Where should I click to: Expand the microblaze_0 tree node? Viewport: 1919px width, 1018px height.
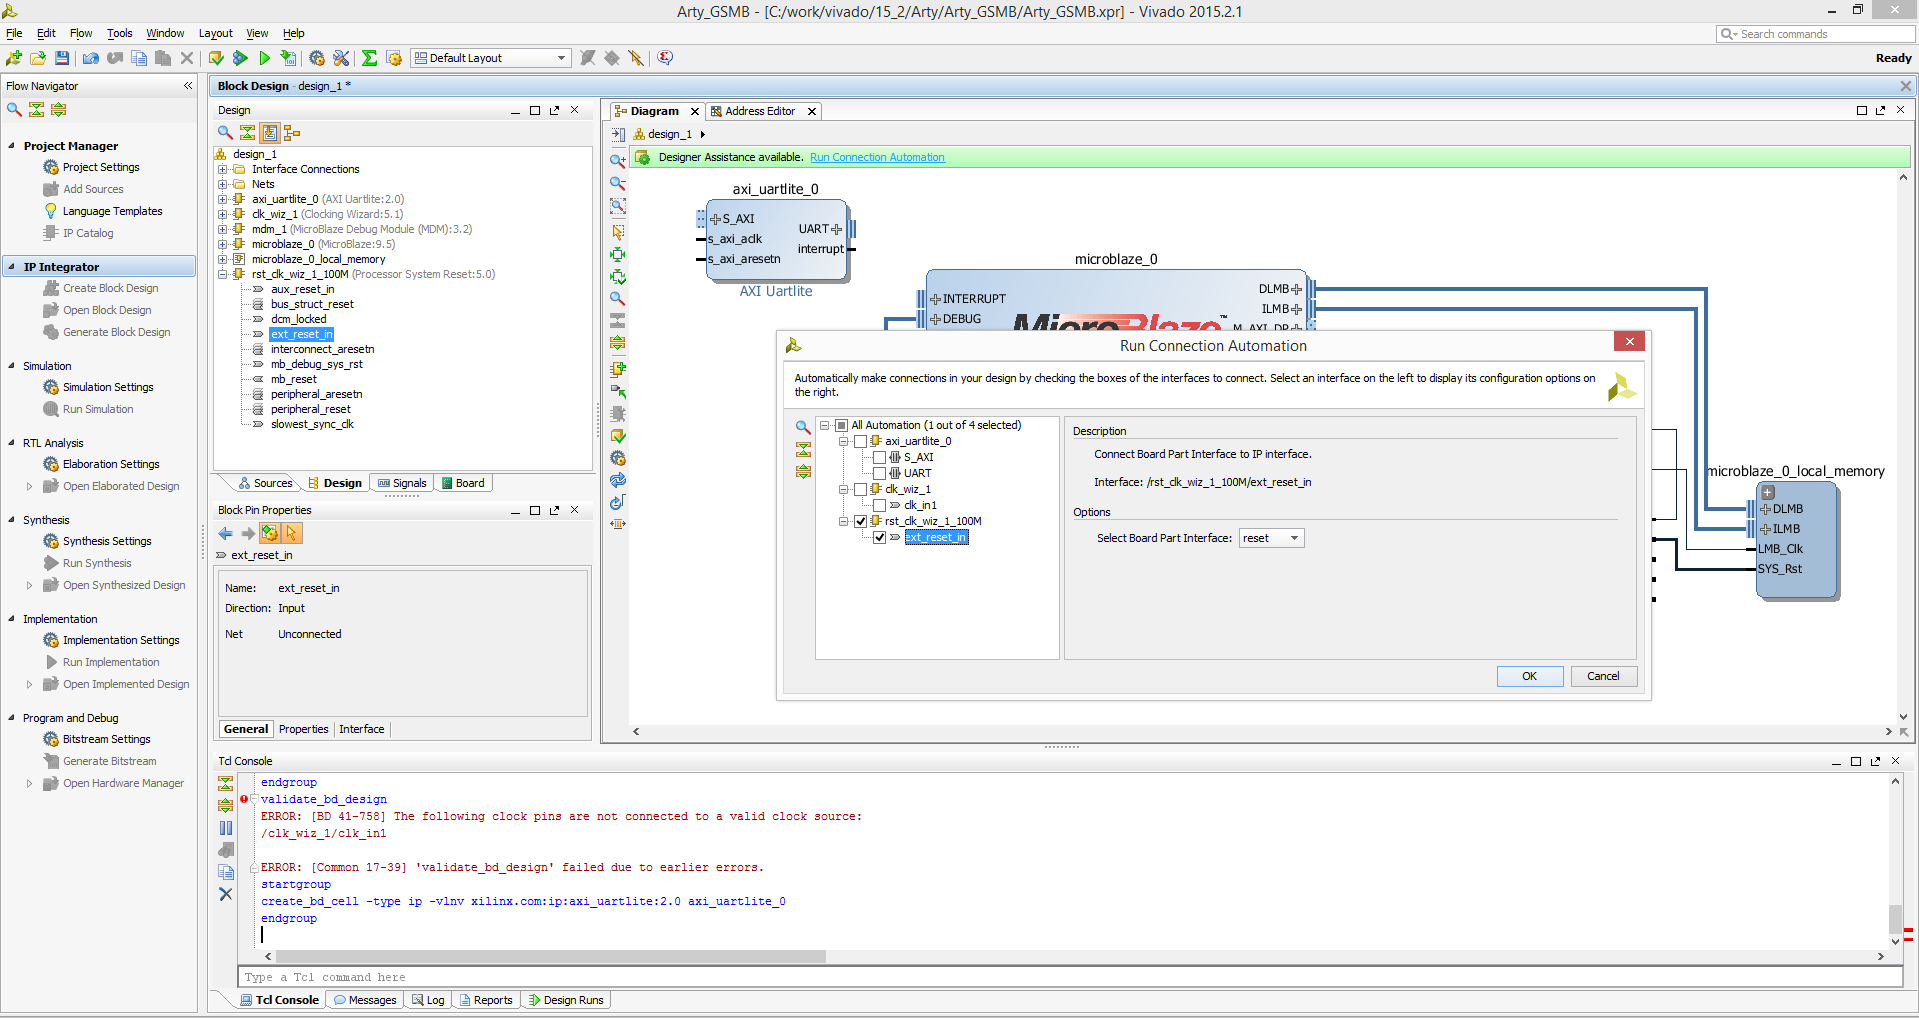coord(223,244)
